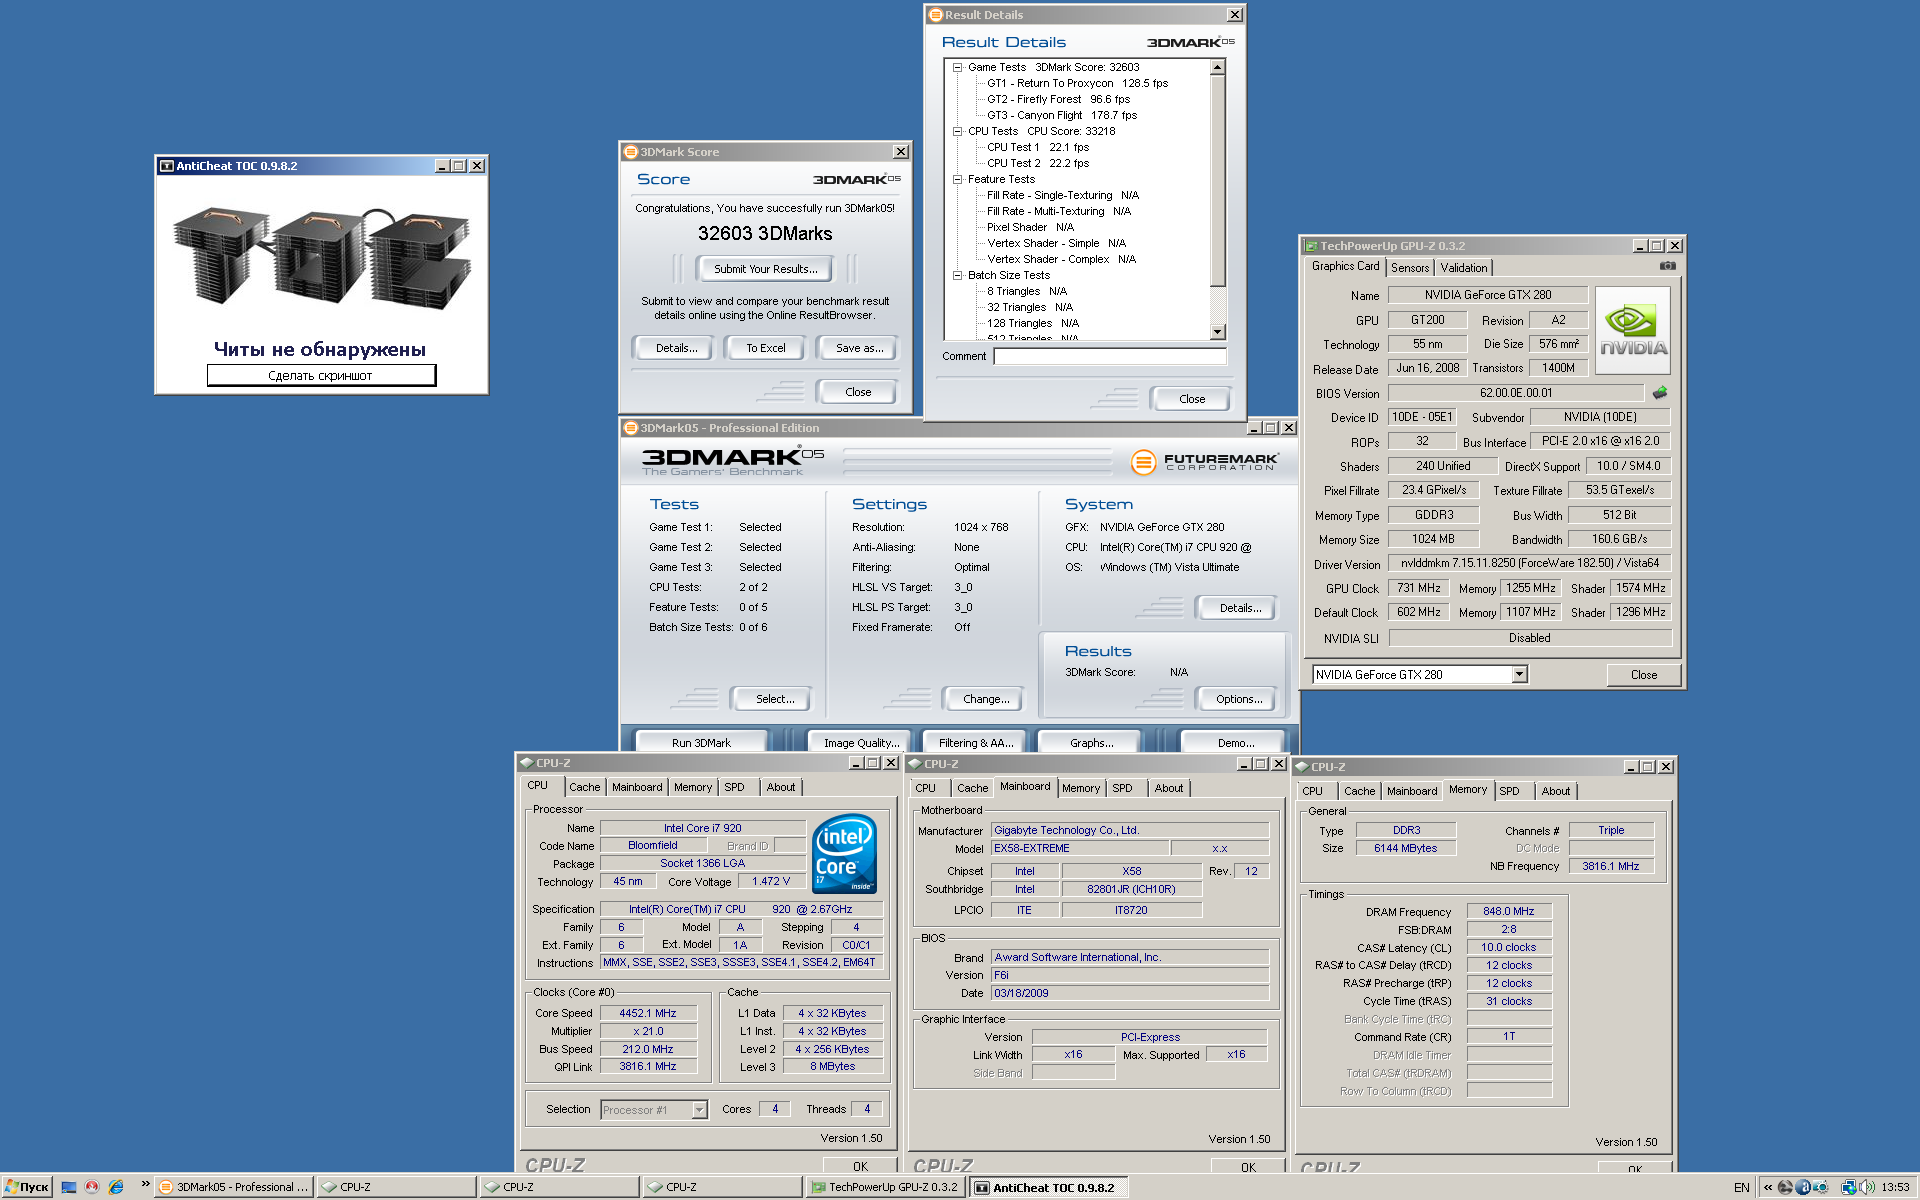The height and width of the screenshot is (1200, 1920).
Task: Click the EN language indicator
Action: click(x=1742, y=1188)
